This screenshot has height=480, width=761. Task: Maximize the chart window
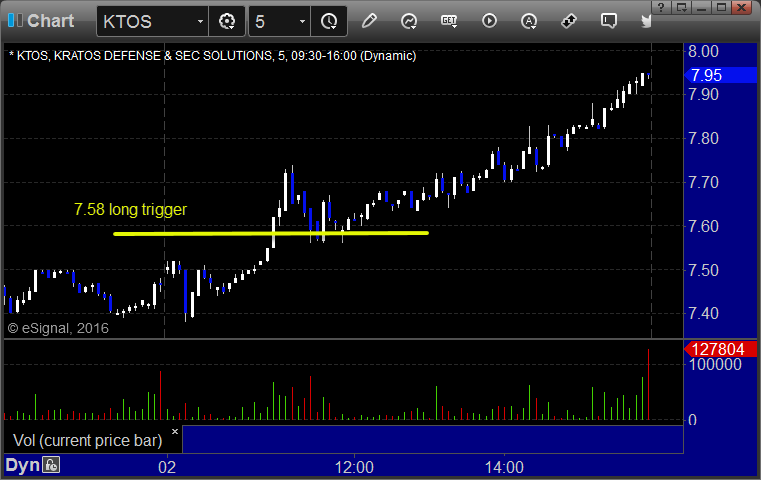click(721, 7)
